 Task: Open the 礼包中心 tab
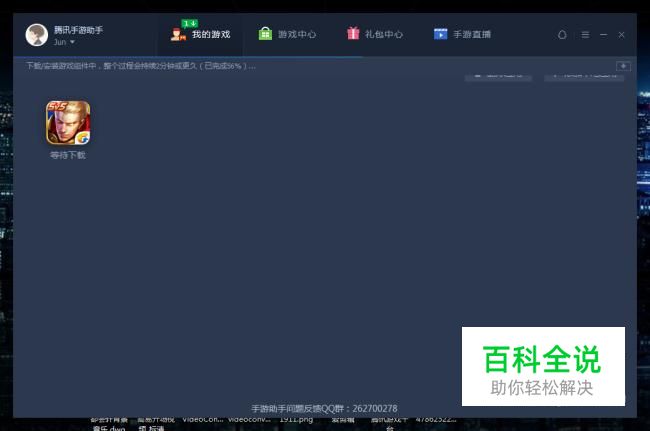375,34
